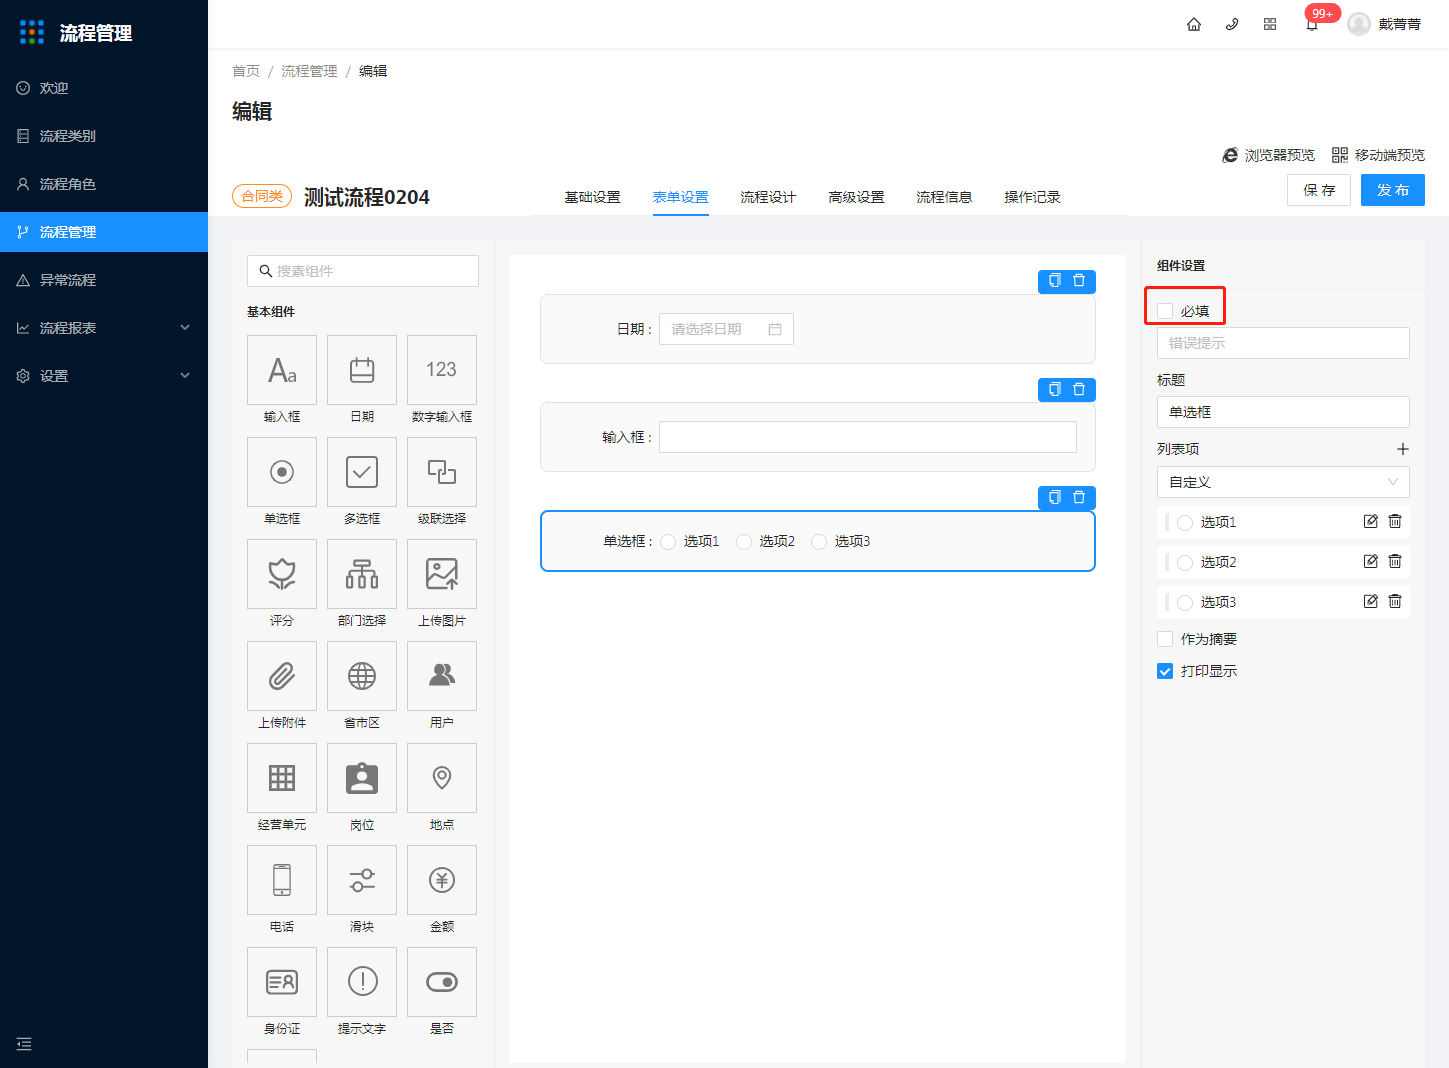The height and width of the screenshot is (1068, 1449).
Task: Switch to the 操作记录 tab
Action: pos(1032,197)
